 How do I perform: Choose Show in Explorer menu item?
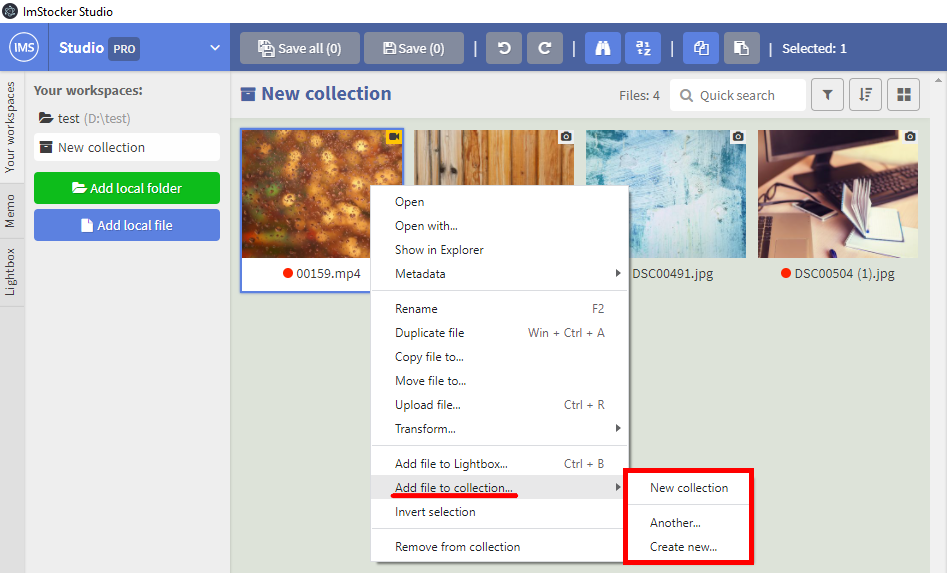(499, 250)
